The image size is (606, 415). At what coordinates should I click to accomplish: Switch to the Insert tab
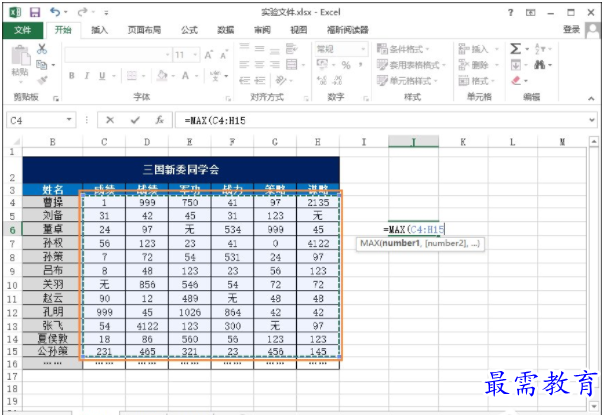(x=99, y=30)
